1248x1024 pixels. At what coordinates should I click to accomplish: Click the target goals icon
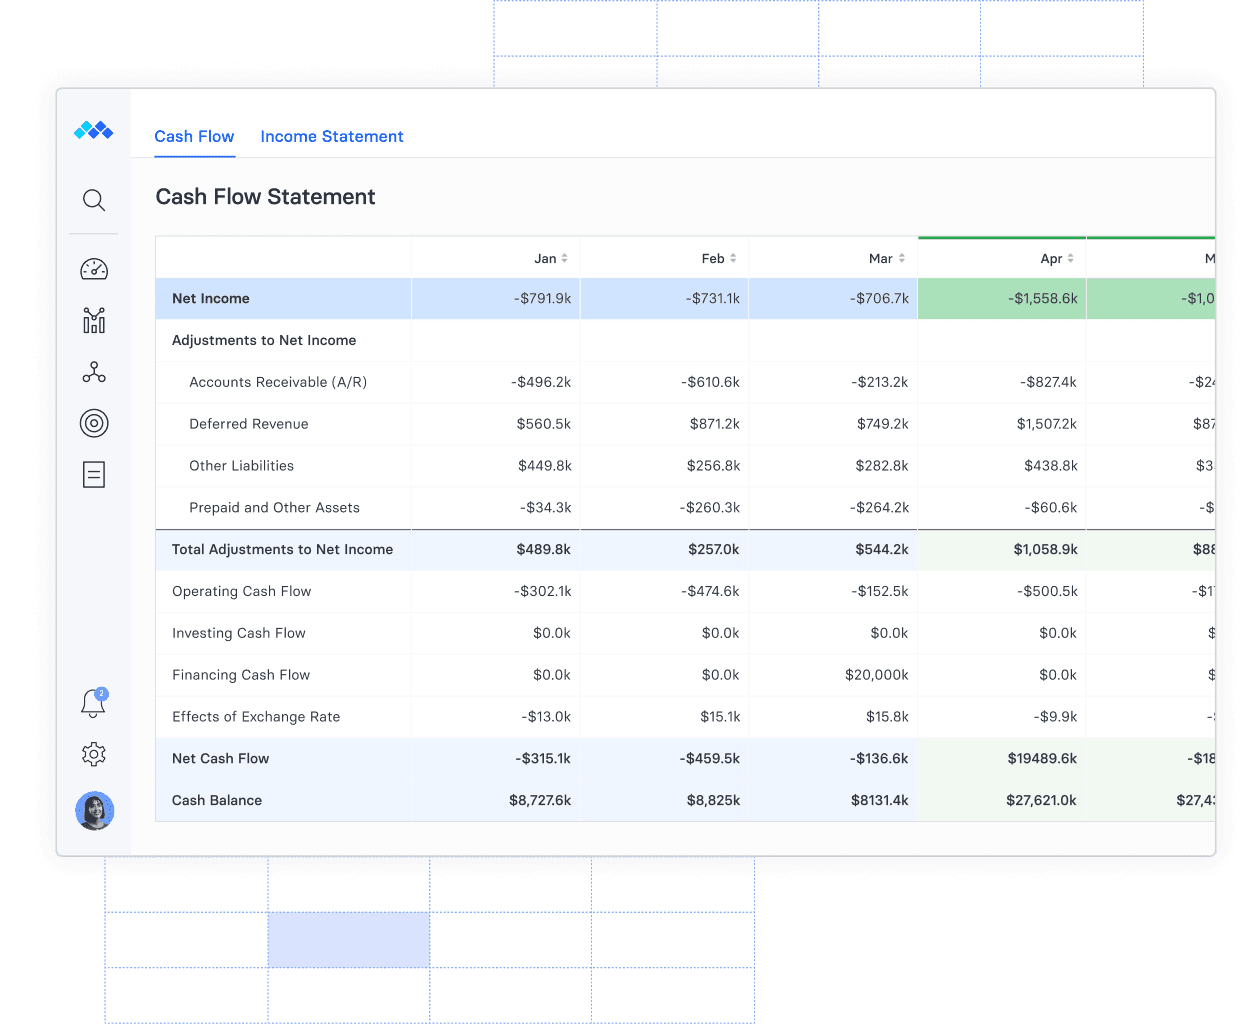click(x=94, y=423)
